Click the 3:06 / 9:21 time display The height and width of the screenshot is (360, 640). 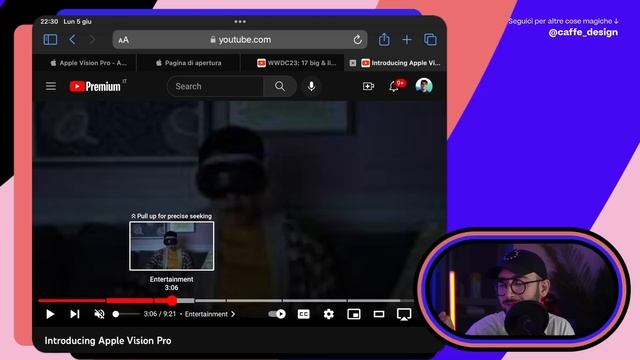tap(160, 314)
